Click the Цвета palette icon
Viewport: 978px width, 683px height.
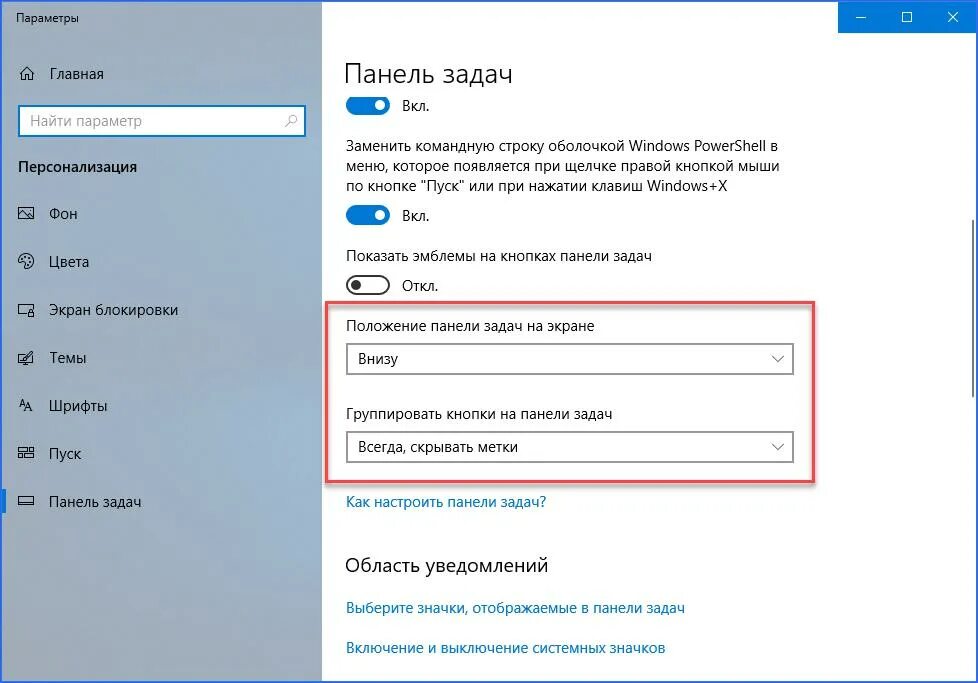(x=26, y=261)
